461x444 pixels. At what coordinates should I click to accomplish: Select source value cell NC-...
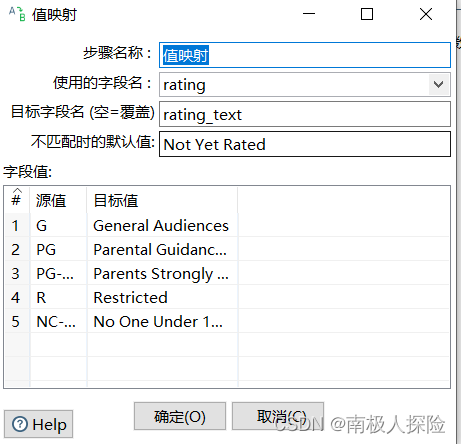point(58,321)
